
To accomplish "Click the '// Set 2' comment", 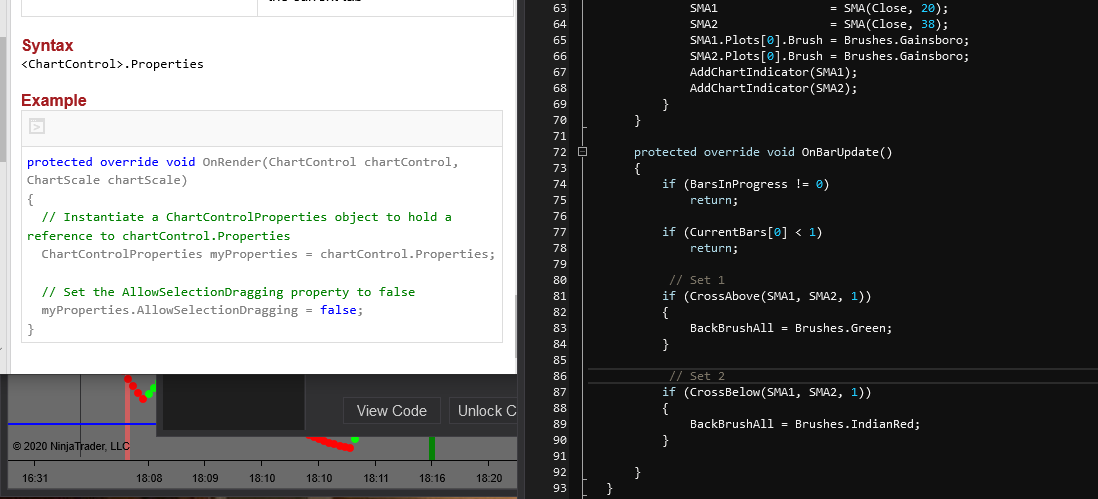I will tap(697, 376).
